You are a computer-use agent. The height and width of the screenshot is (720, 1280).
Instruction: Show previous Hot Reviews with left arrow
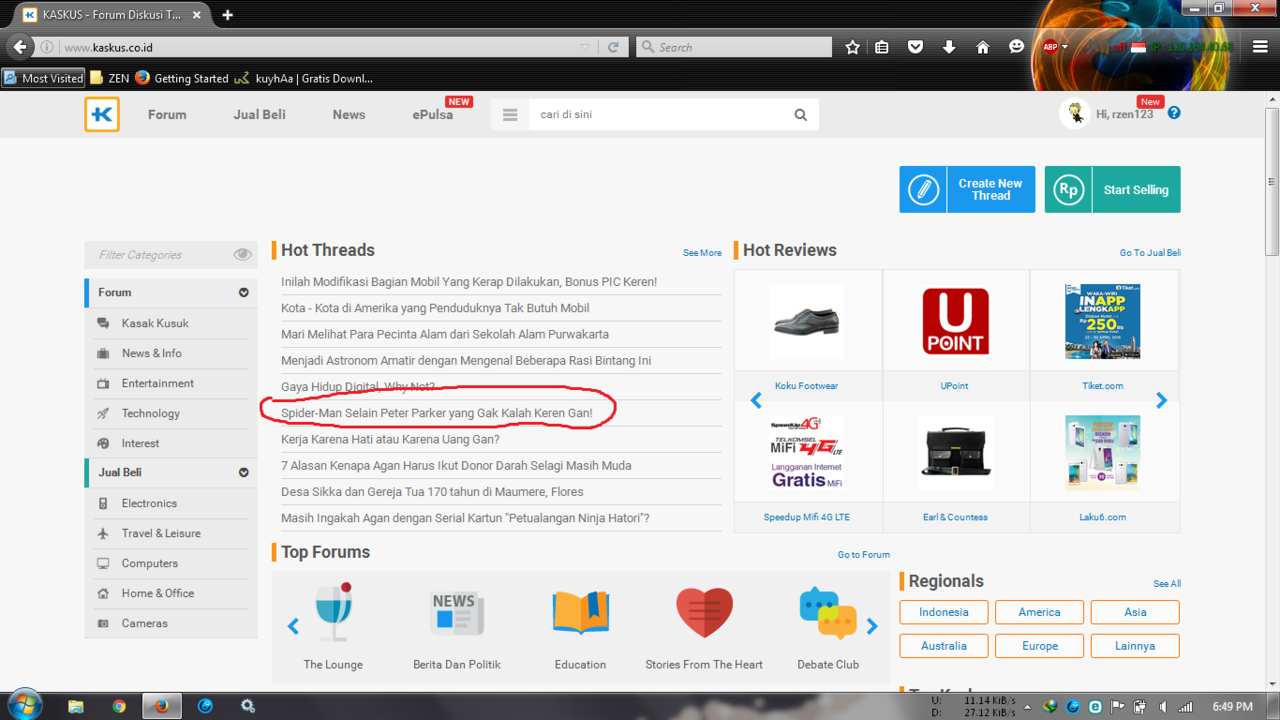(756, 401)
